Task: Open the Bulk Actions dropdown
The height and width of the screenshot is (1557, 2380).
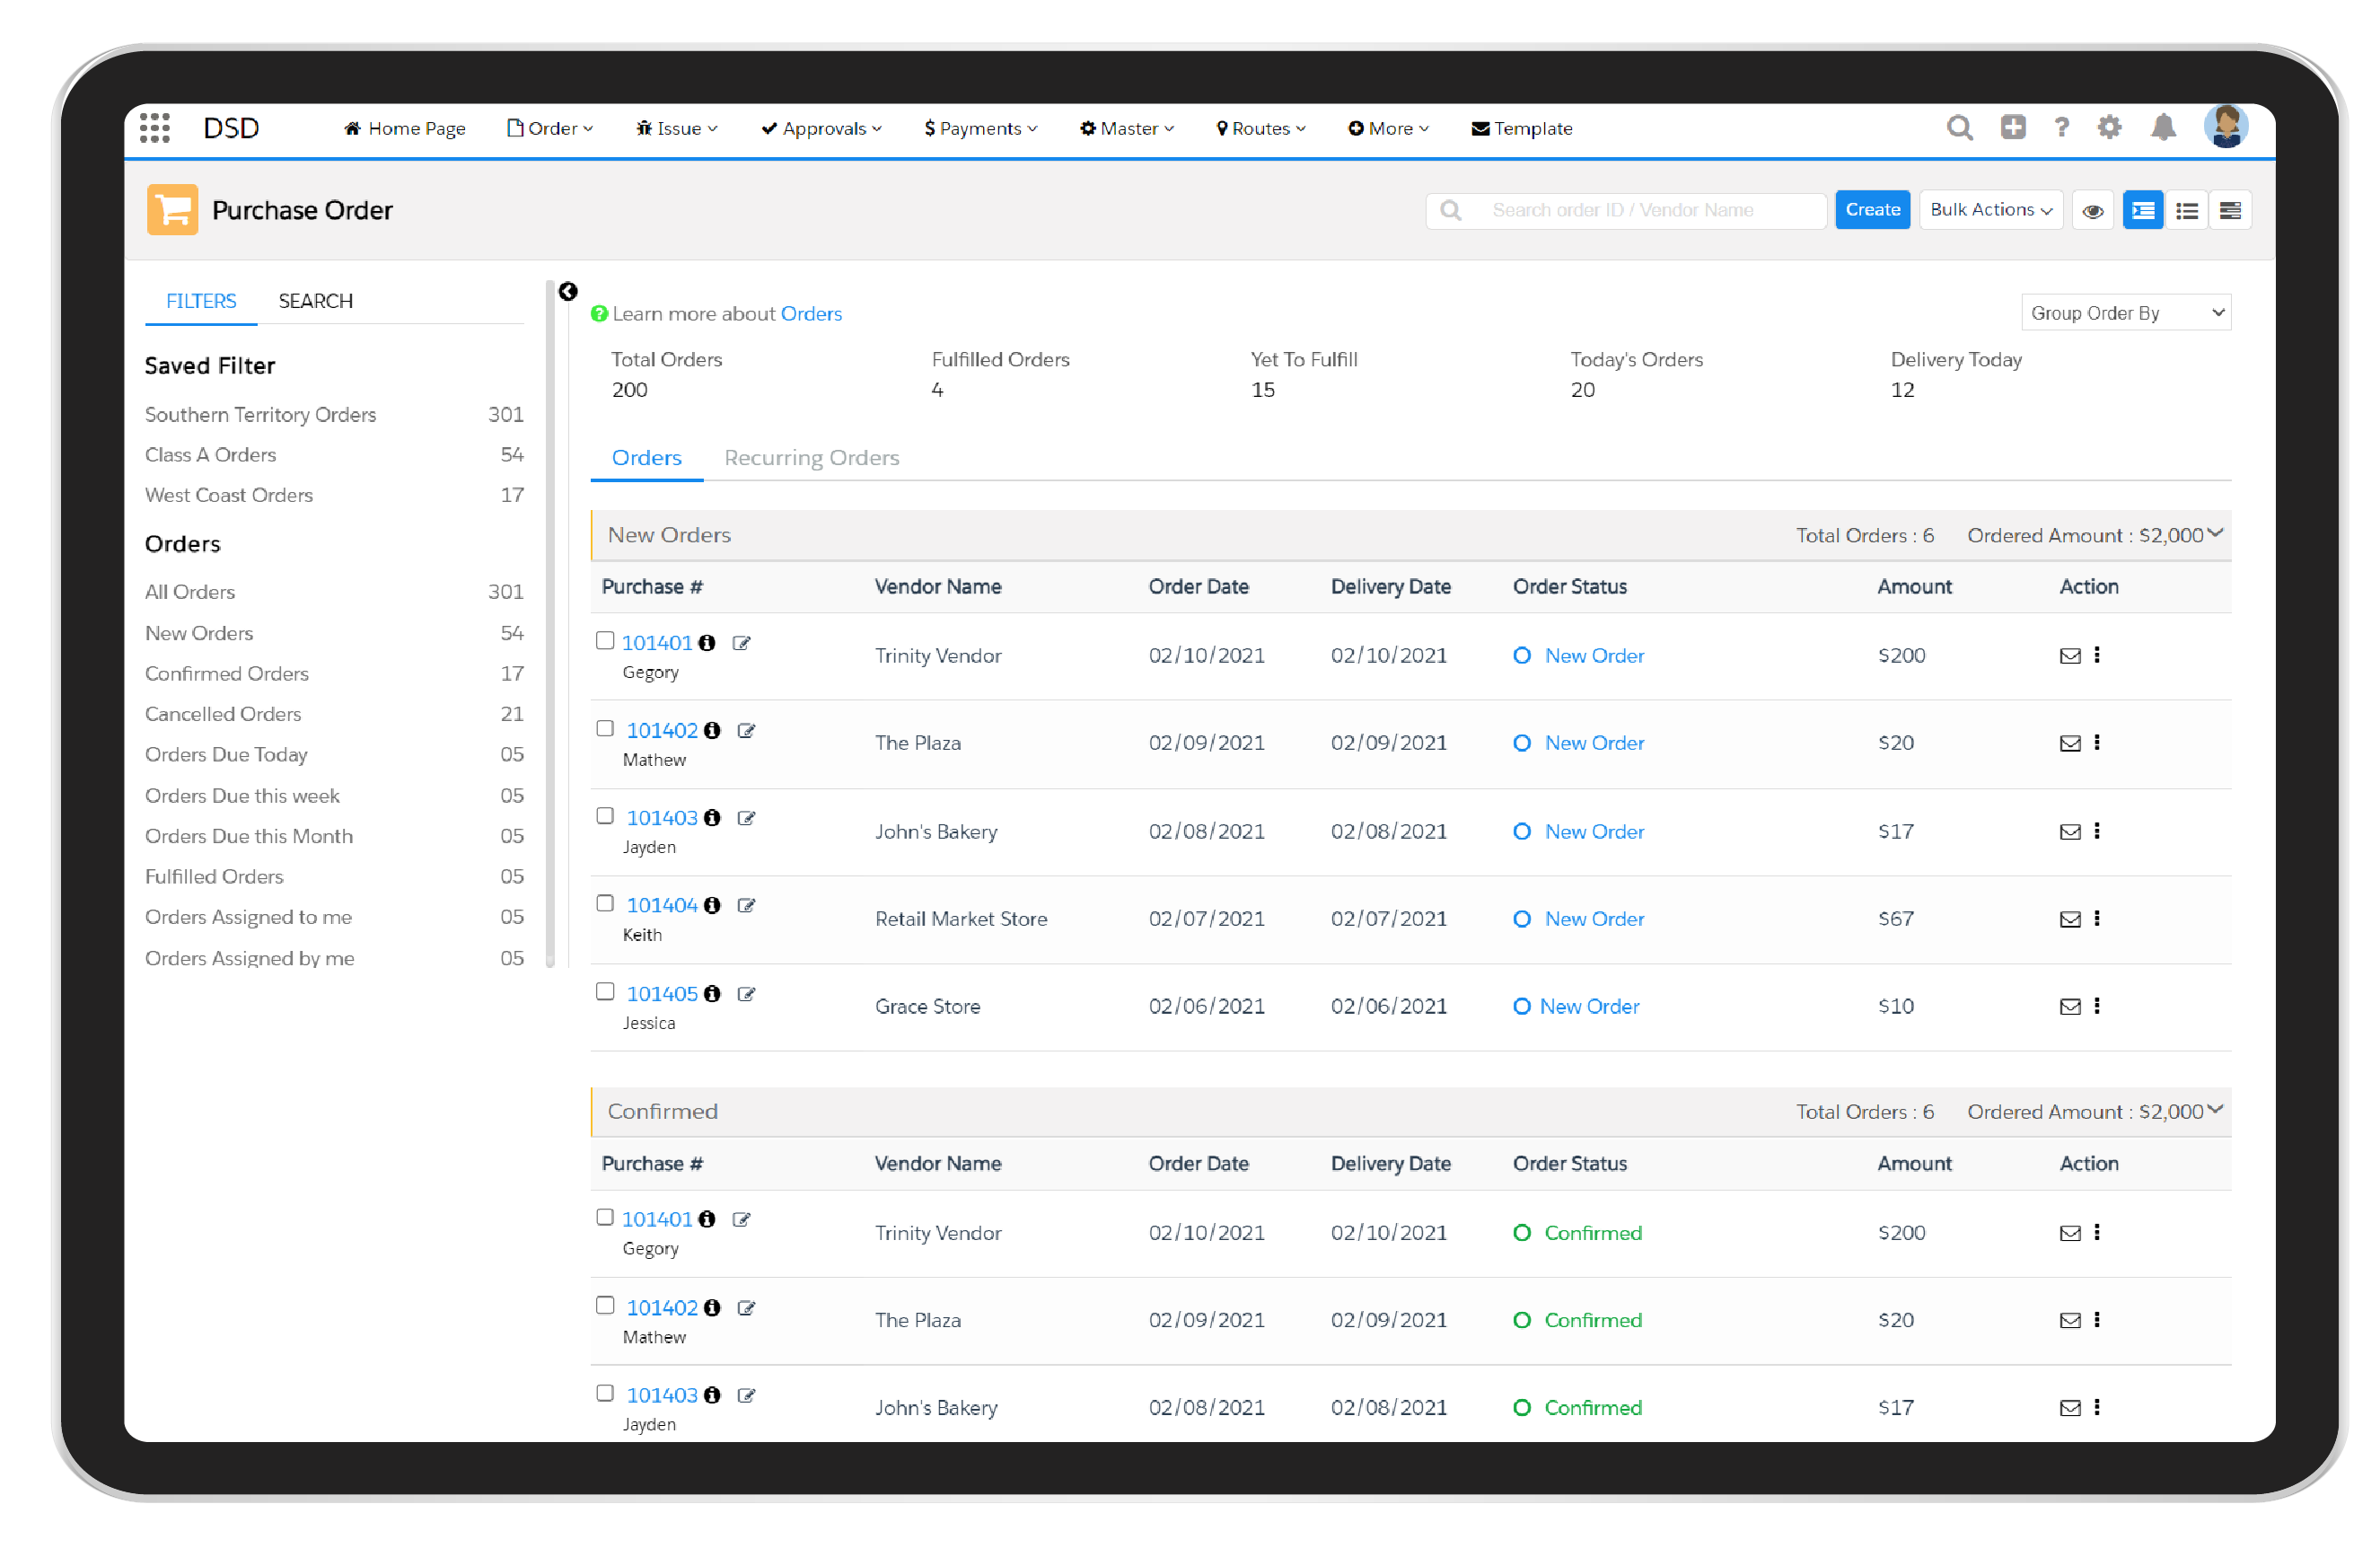Action: [1990, 210]
